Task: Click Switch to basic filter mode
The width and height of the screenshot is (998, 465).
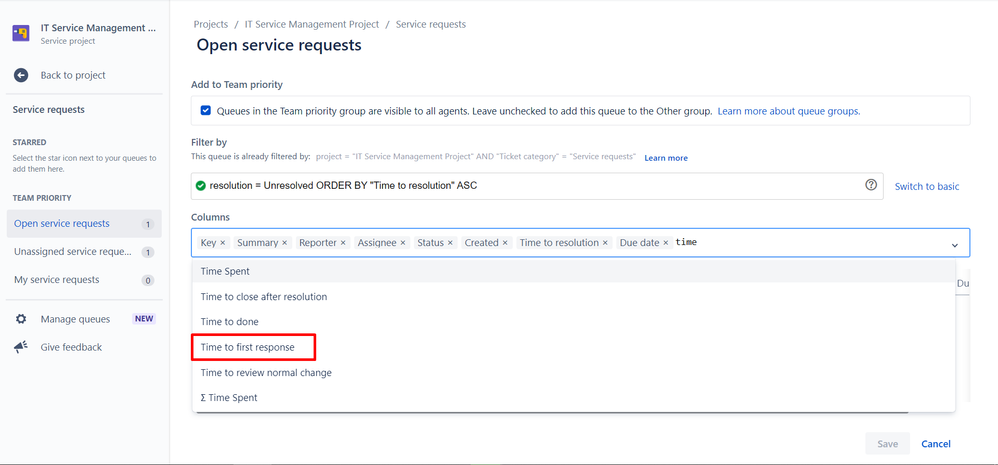Action: (x=927, y=186)
